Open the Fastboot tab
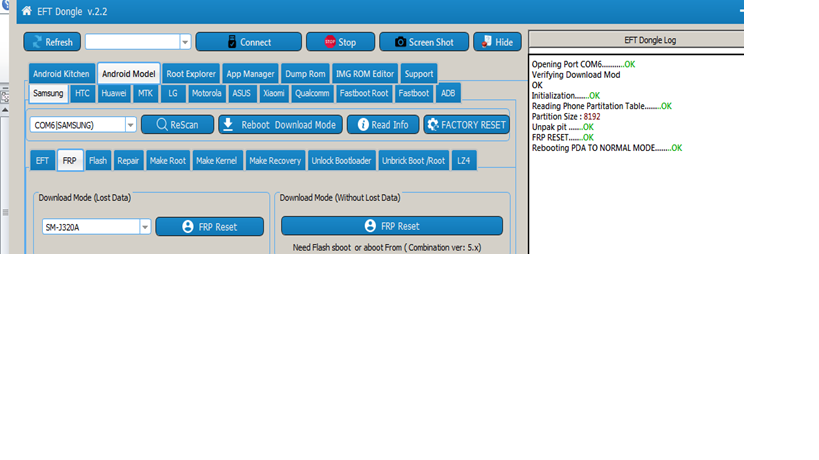The image size is (819, 460). click(x=413, y=93)
